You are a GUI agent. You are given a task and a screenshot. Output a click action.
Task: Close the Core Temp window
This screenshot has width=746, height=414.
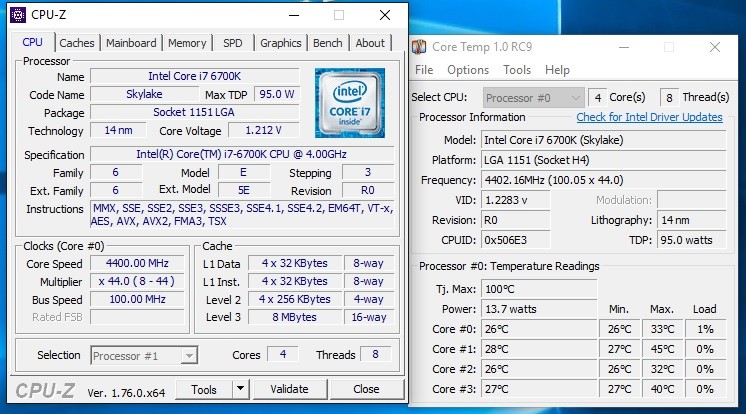715,47
